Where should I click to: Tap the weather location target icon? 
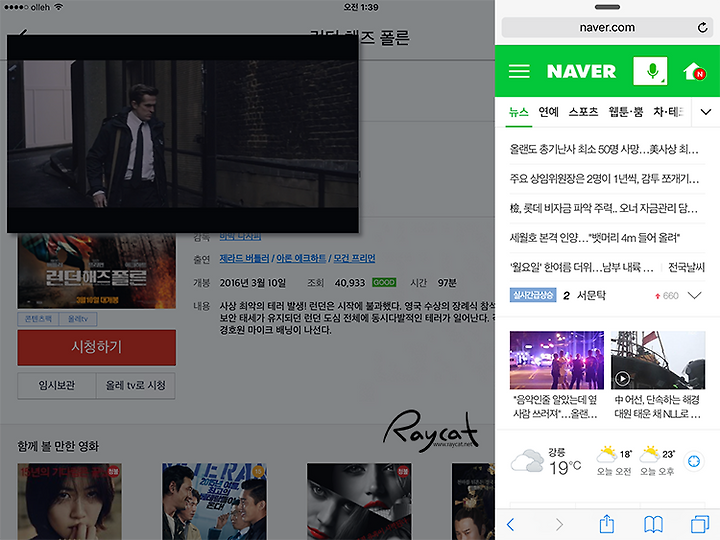coord(694,461)
